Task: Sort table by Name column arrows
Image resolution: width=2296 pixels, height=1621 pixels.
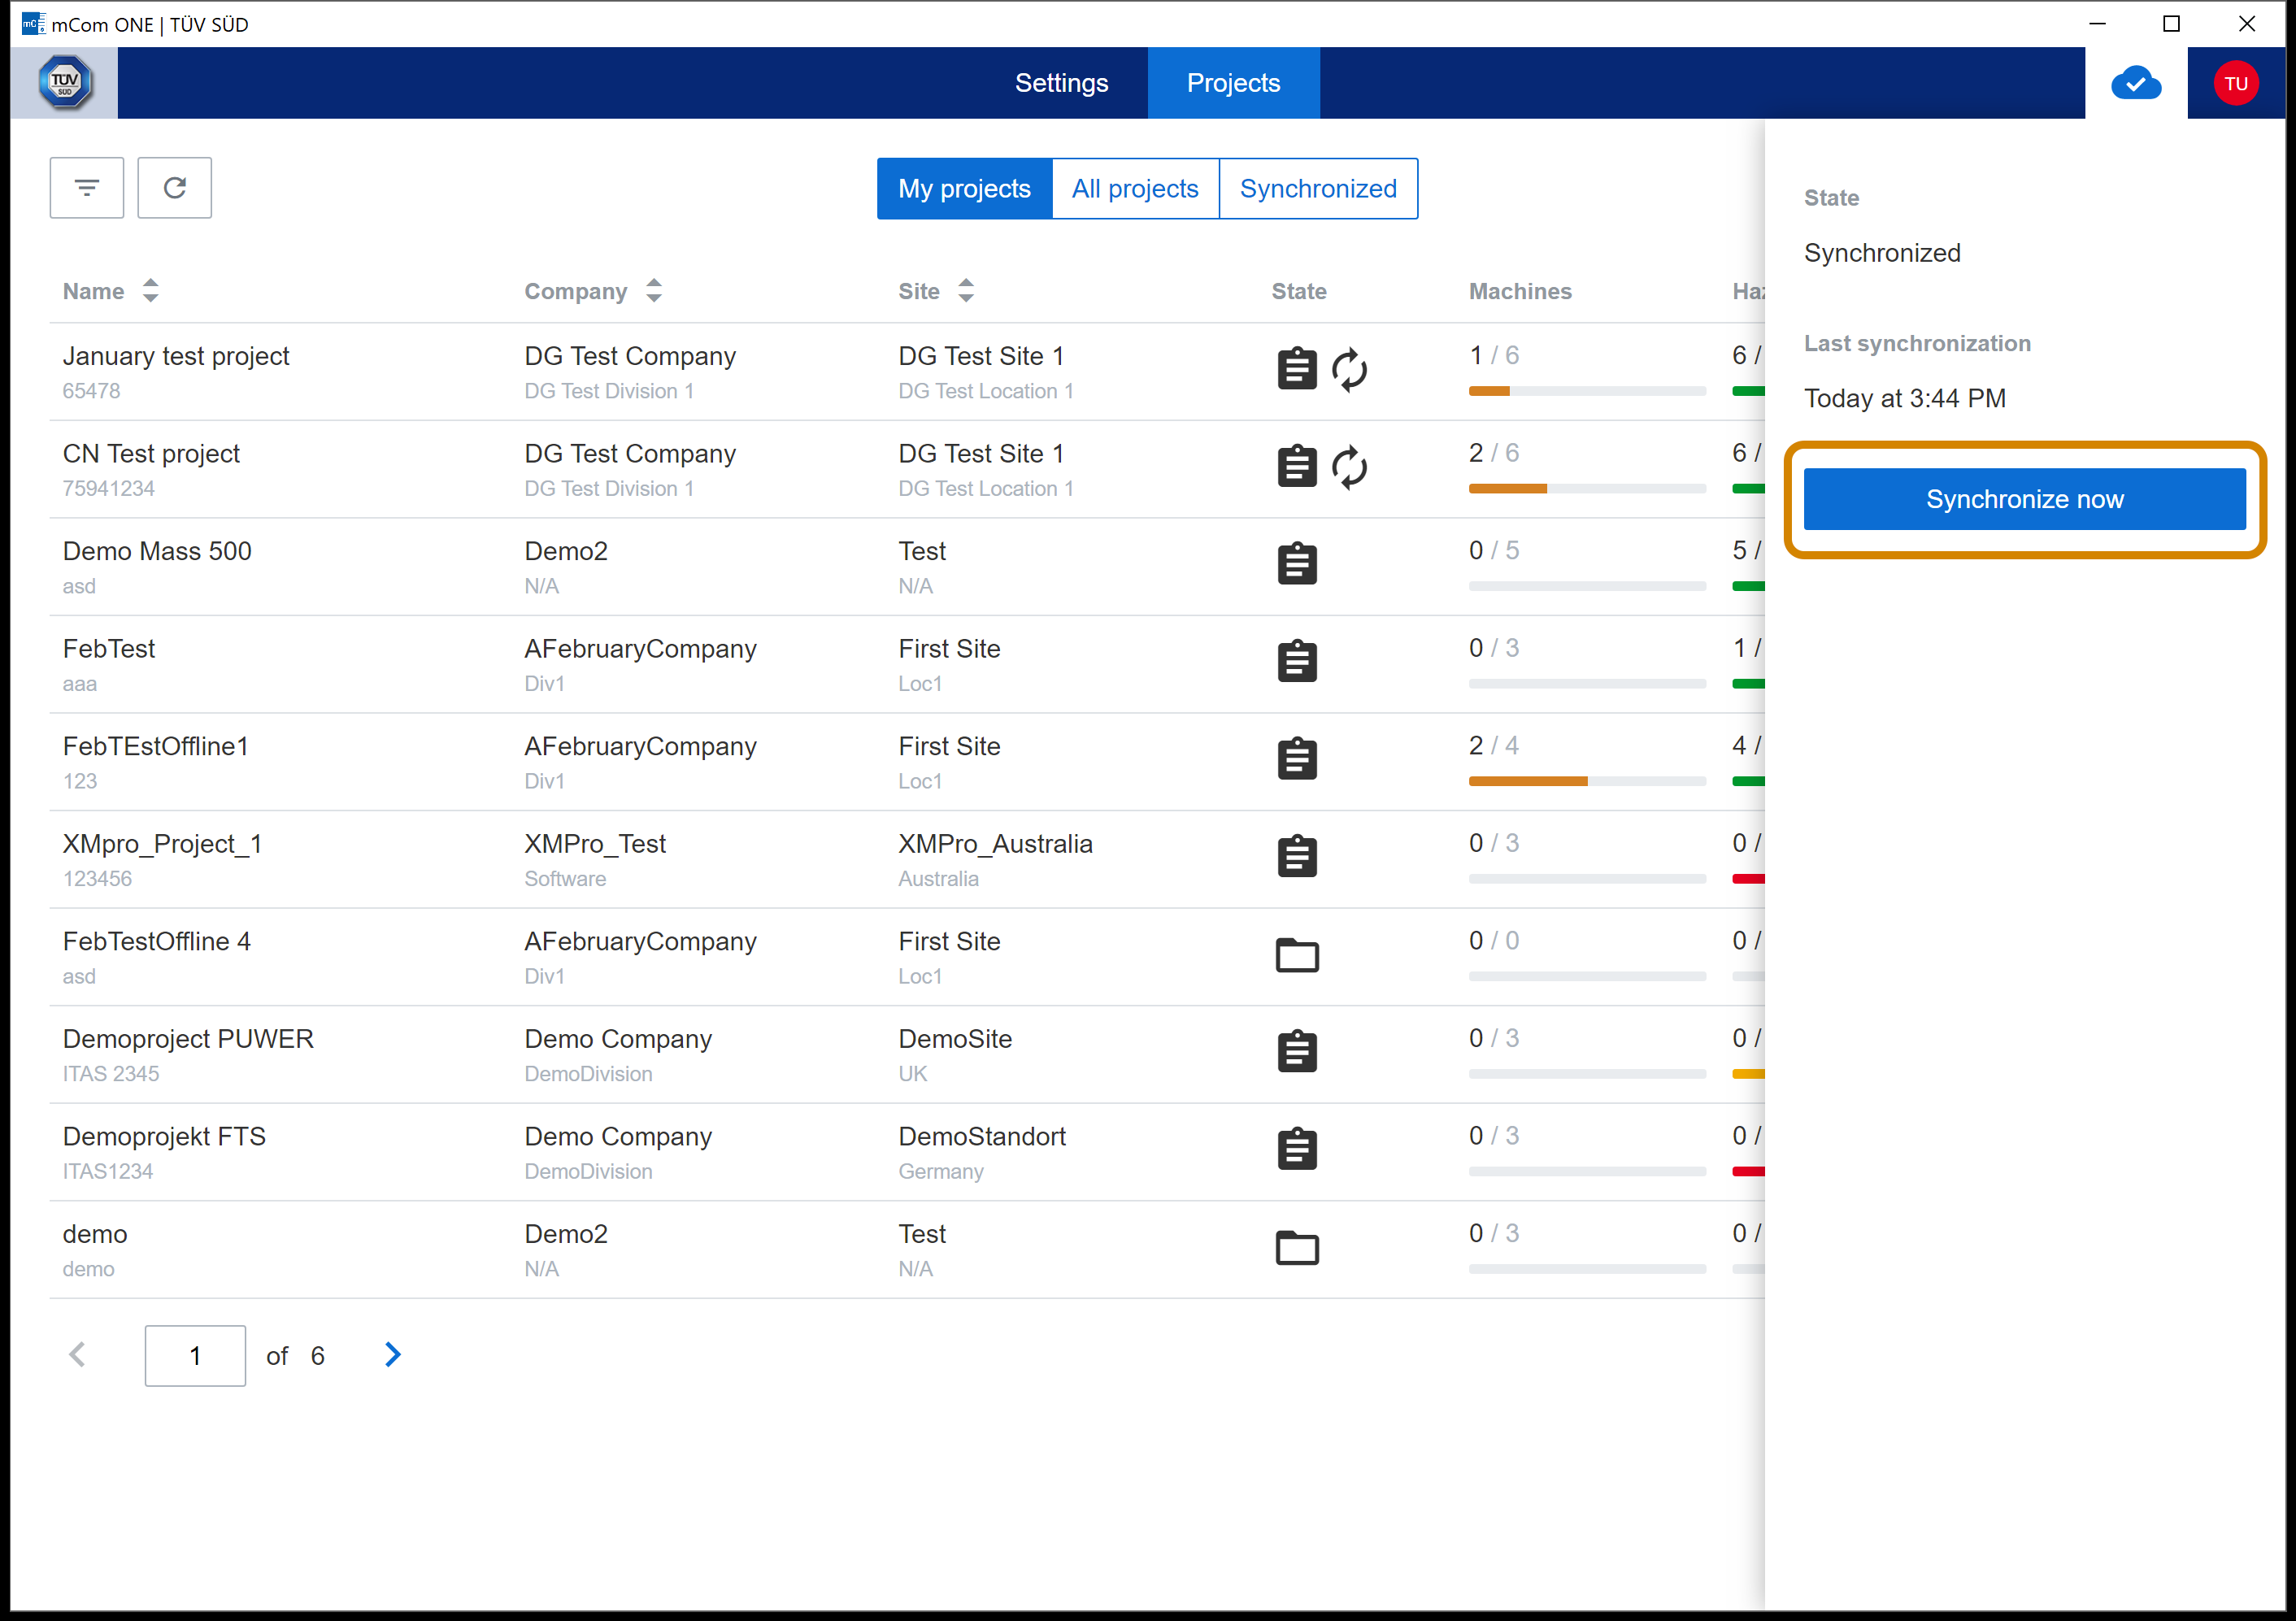Action: point(151,291)
